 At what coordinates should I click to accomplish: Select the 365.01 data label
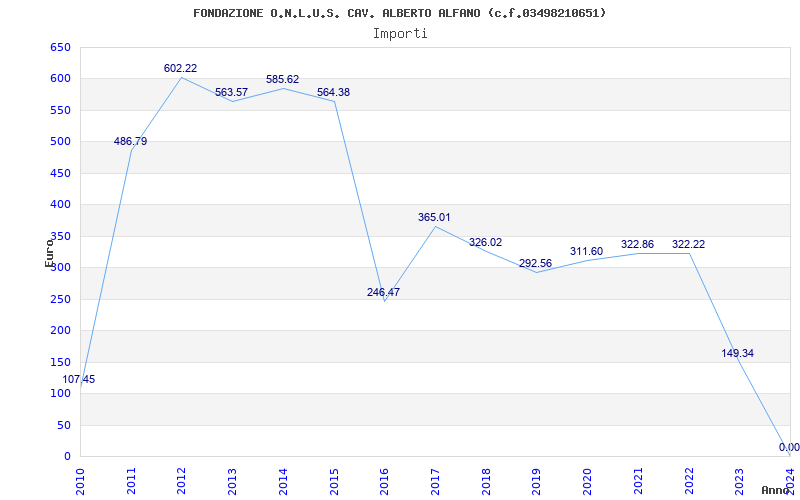click(434, 217)
